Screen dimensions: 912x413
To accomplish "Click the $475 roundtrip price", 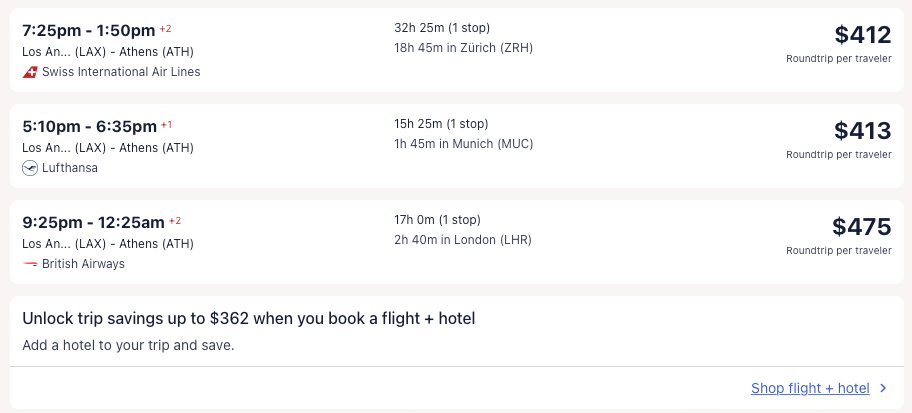I will click(x=862, y=227).
